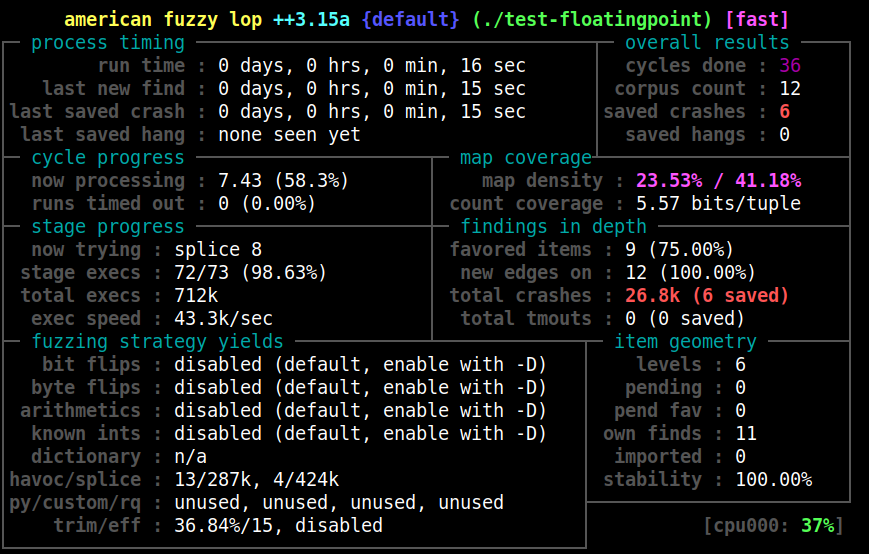The image size is (869, 554).
Task: Select the run time value of 16 sec
Action: [371, 66]
